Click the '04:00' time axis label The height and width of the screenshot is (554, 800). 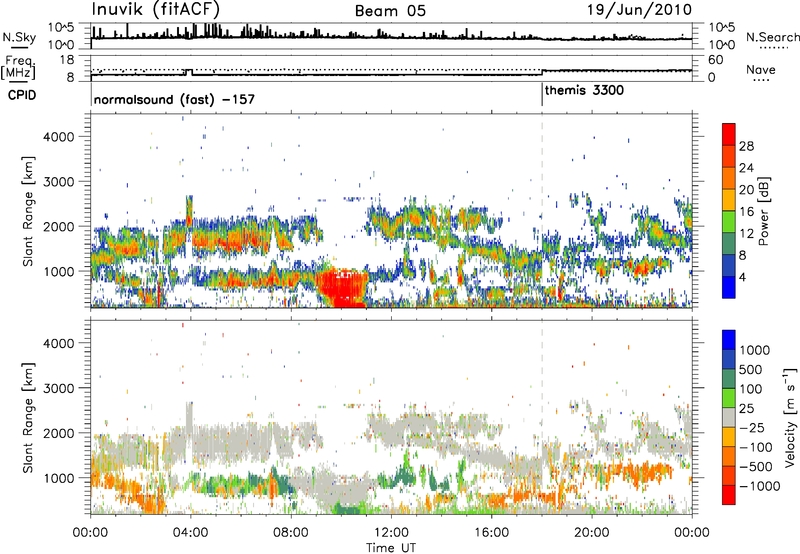point(190,533)
